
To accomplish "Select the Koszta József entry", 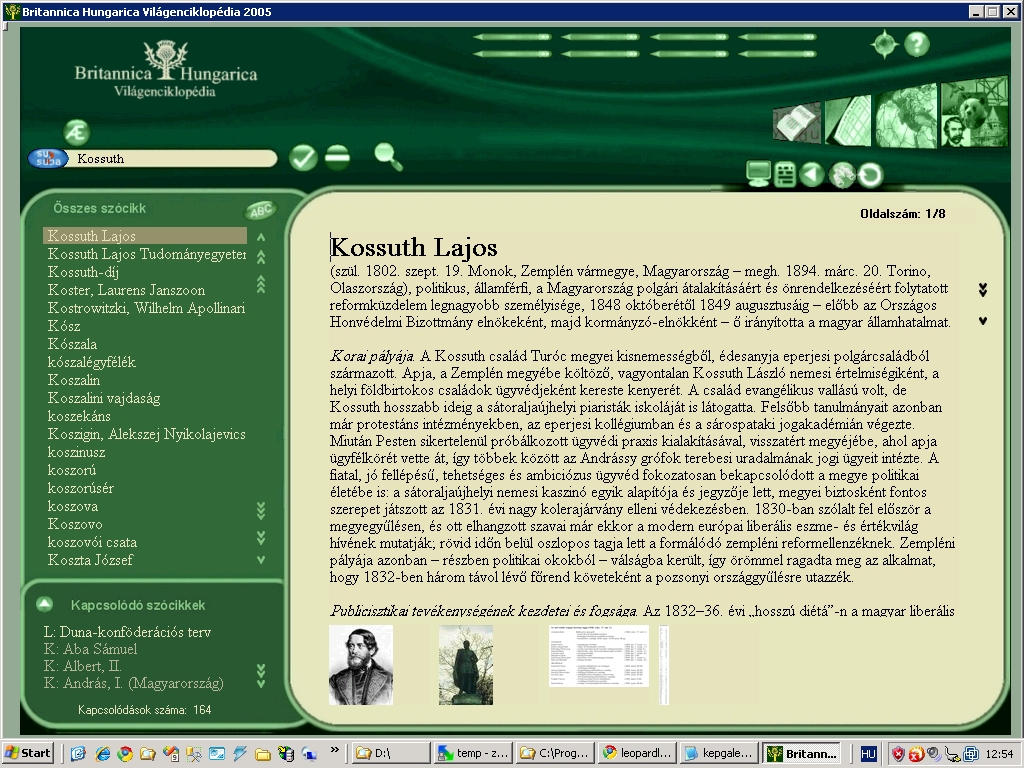I will click(x=90, y=560).
